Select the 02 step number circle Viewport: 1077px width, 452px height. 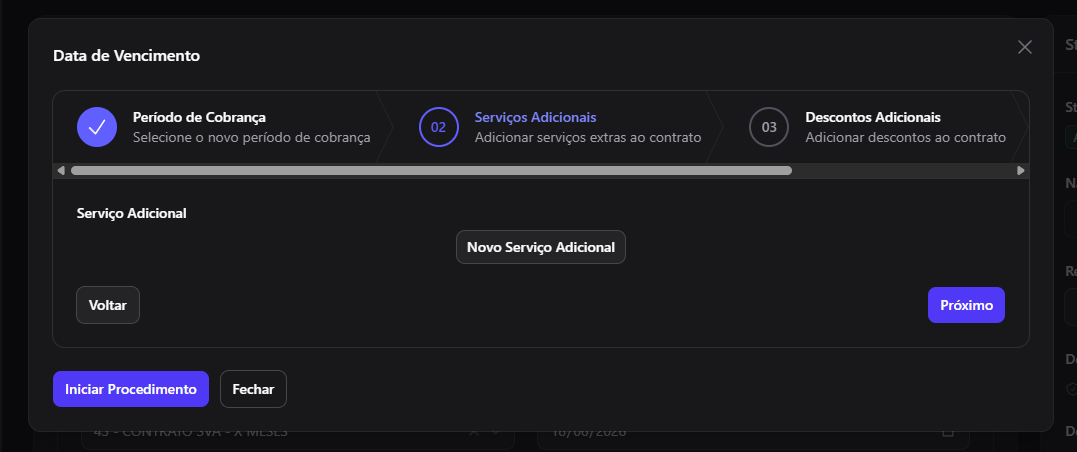[438, 127]
